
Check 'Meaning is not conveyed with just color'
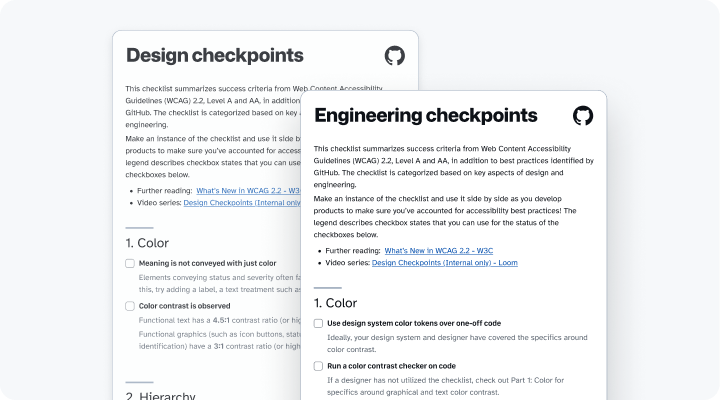pyautogui.click(x=130, y=264)
